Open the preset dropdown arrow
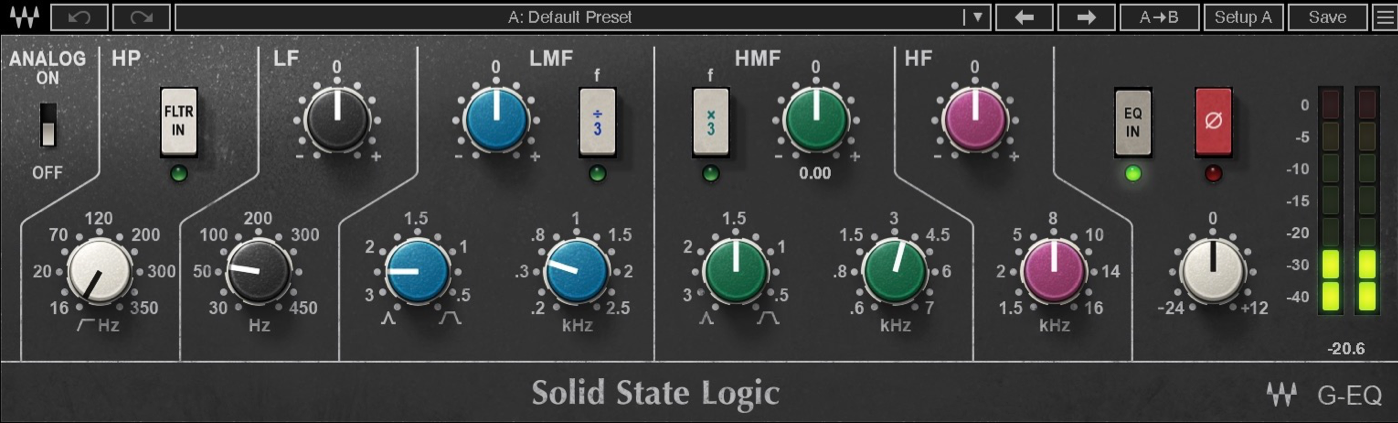 click(977, 17)
